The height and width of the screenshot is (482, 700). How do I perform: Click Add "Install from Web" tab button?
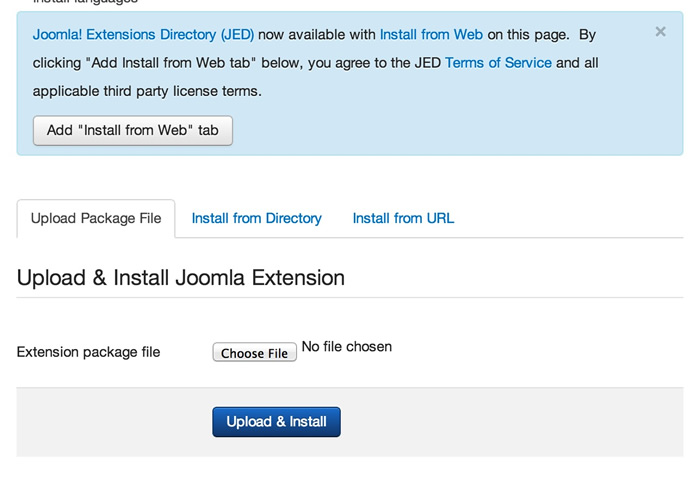click(133, 130)
